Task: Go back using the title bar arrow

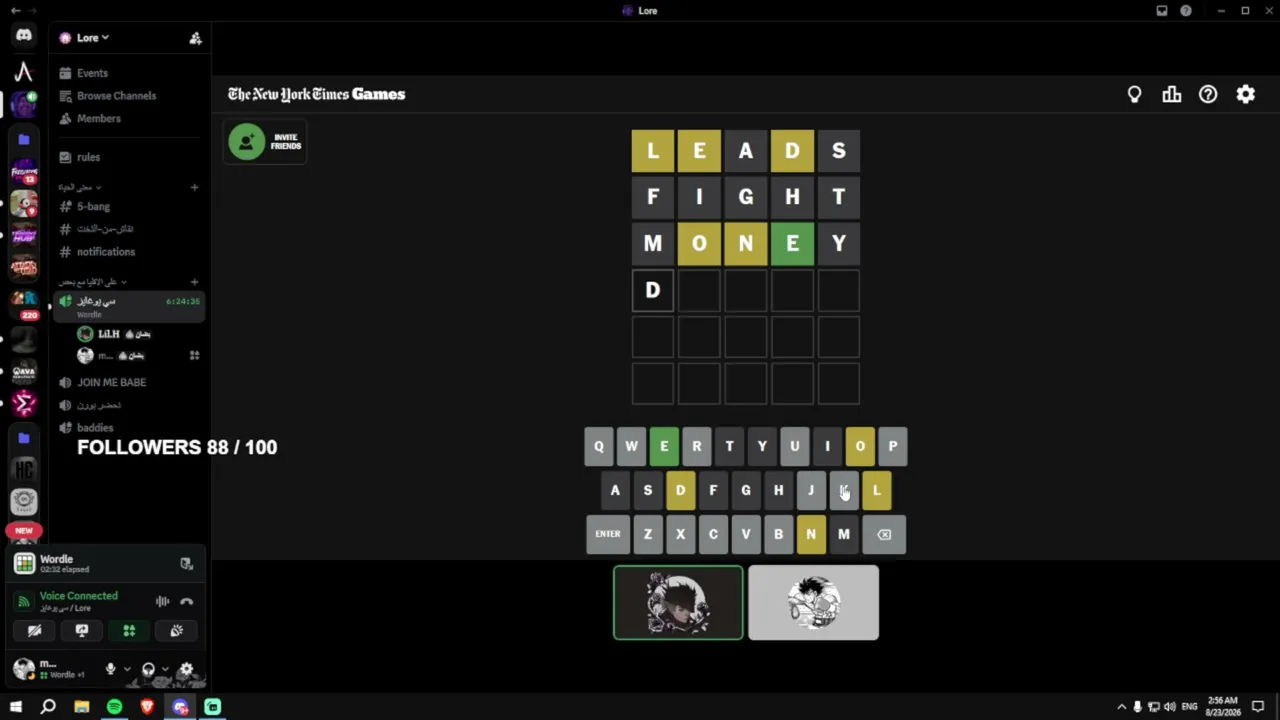Action: [15, 11]
